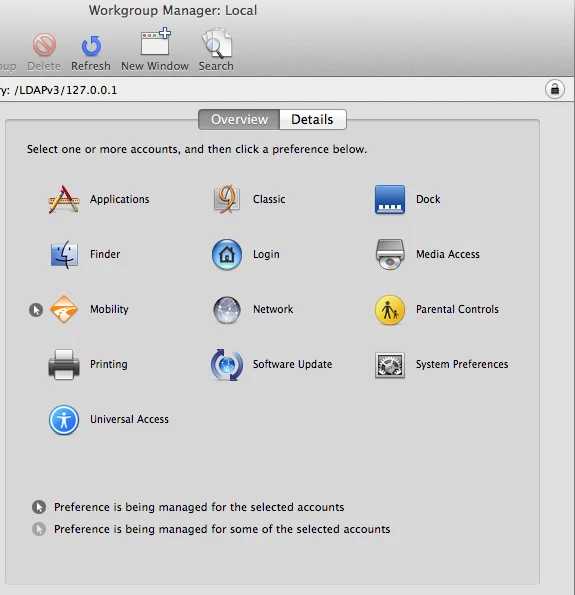Click the Refresh toolbar icon
The image size is (575, 595).
click(x=91, y=46)
